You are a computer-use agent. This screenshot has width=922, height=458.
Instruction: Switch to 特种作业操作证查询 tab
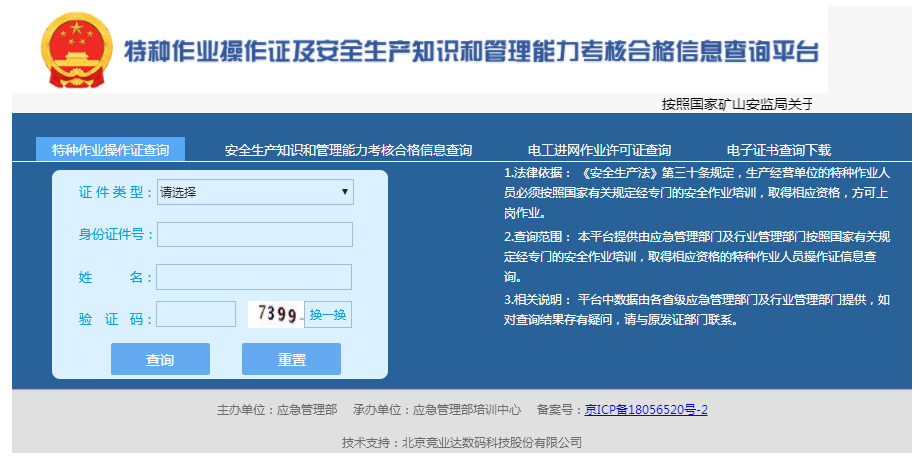point(111,149)
